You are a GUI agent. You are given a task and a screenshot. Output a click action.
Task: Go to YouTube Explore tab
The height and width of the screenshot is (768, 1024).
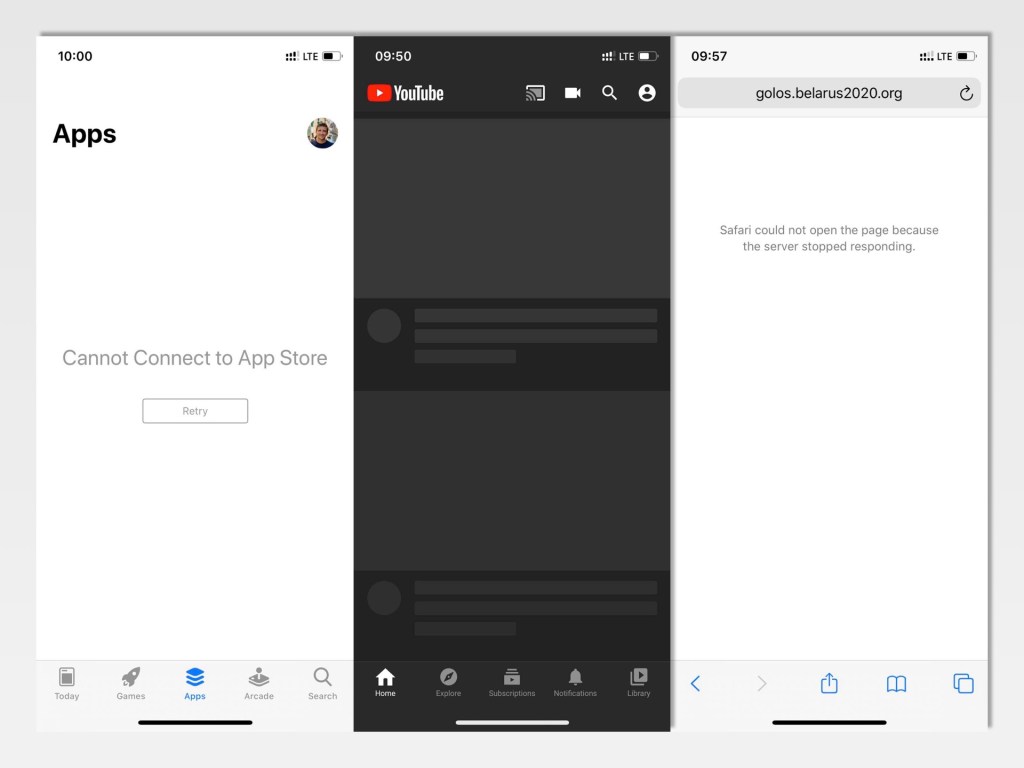click(x=449, y=683)
